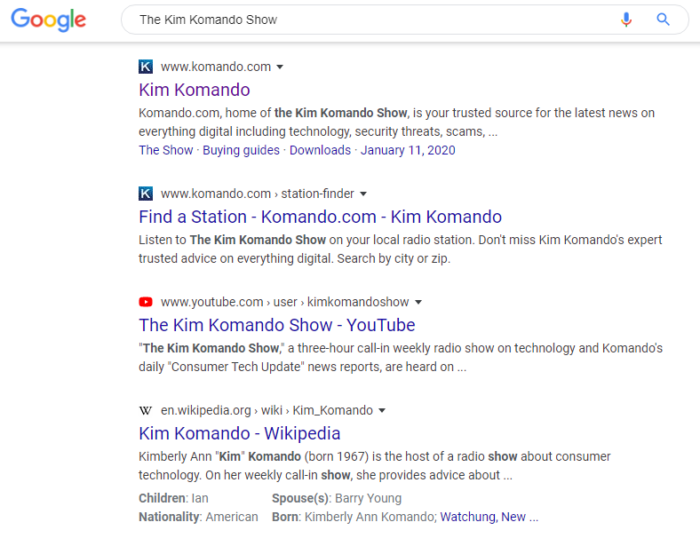Open the dropdown arrow beside station-finder URL
This screenshot has height=546, width=700.
click(363, 194)
